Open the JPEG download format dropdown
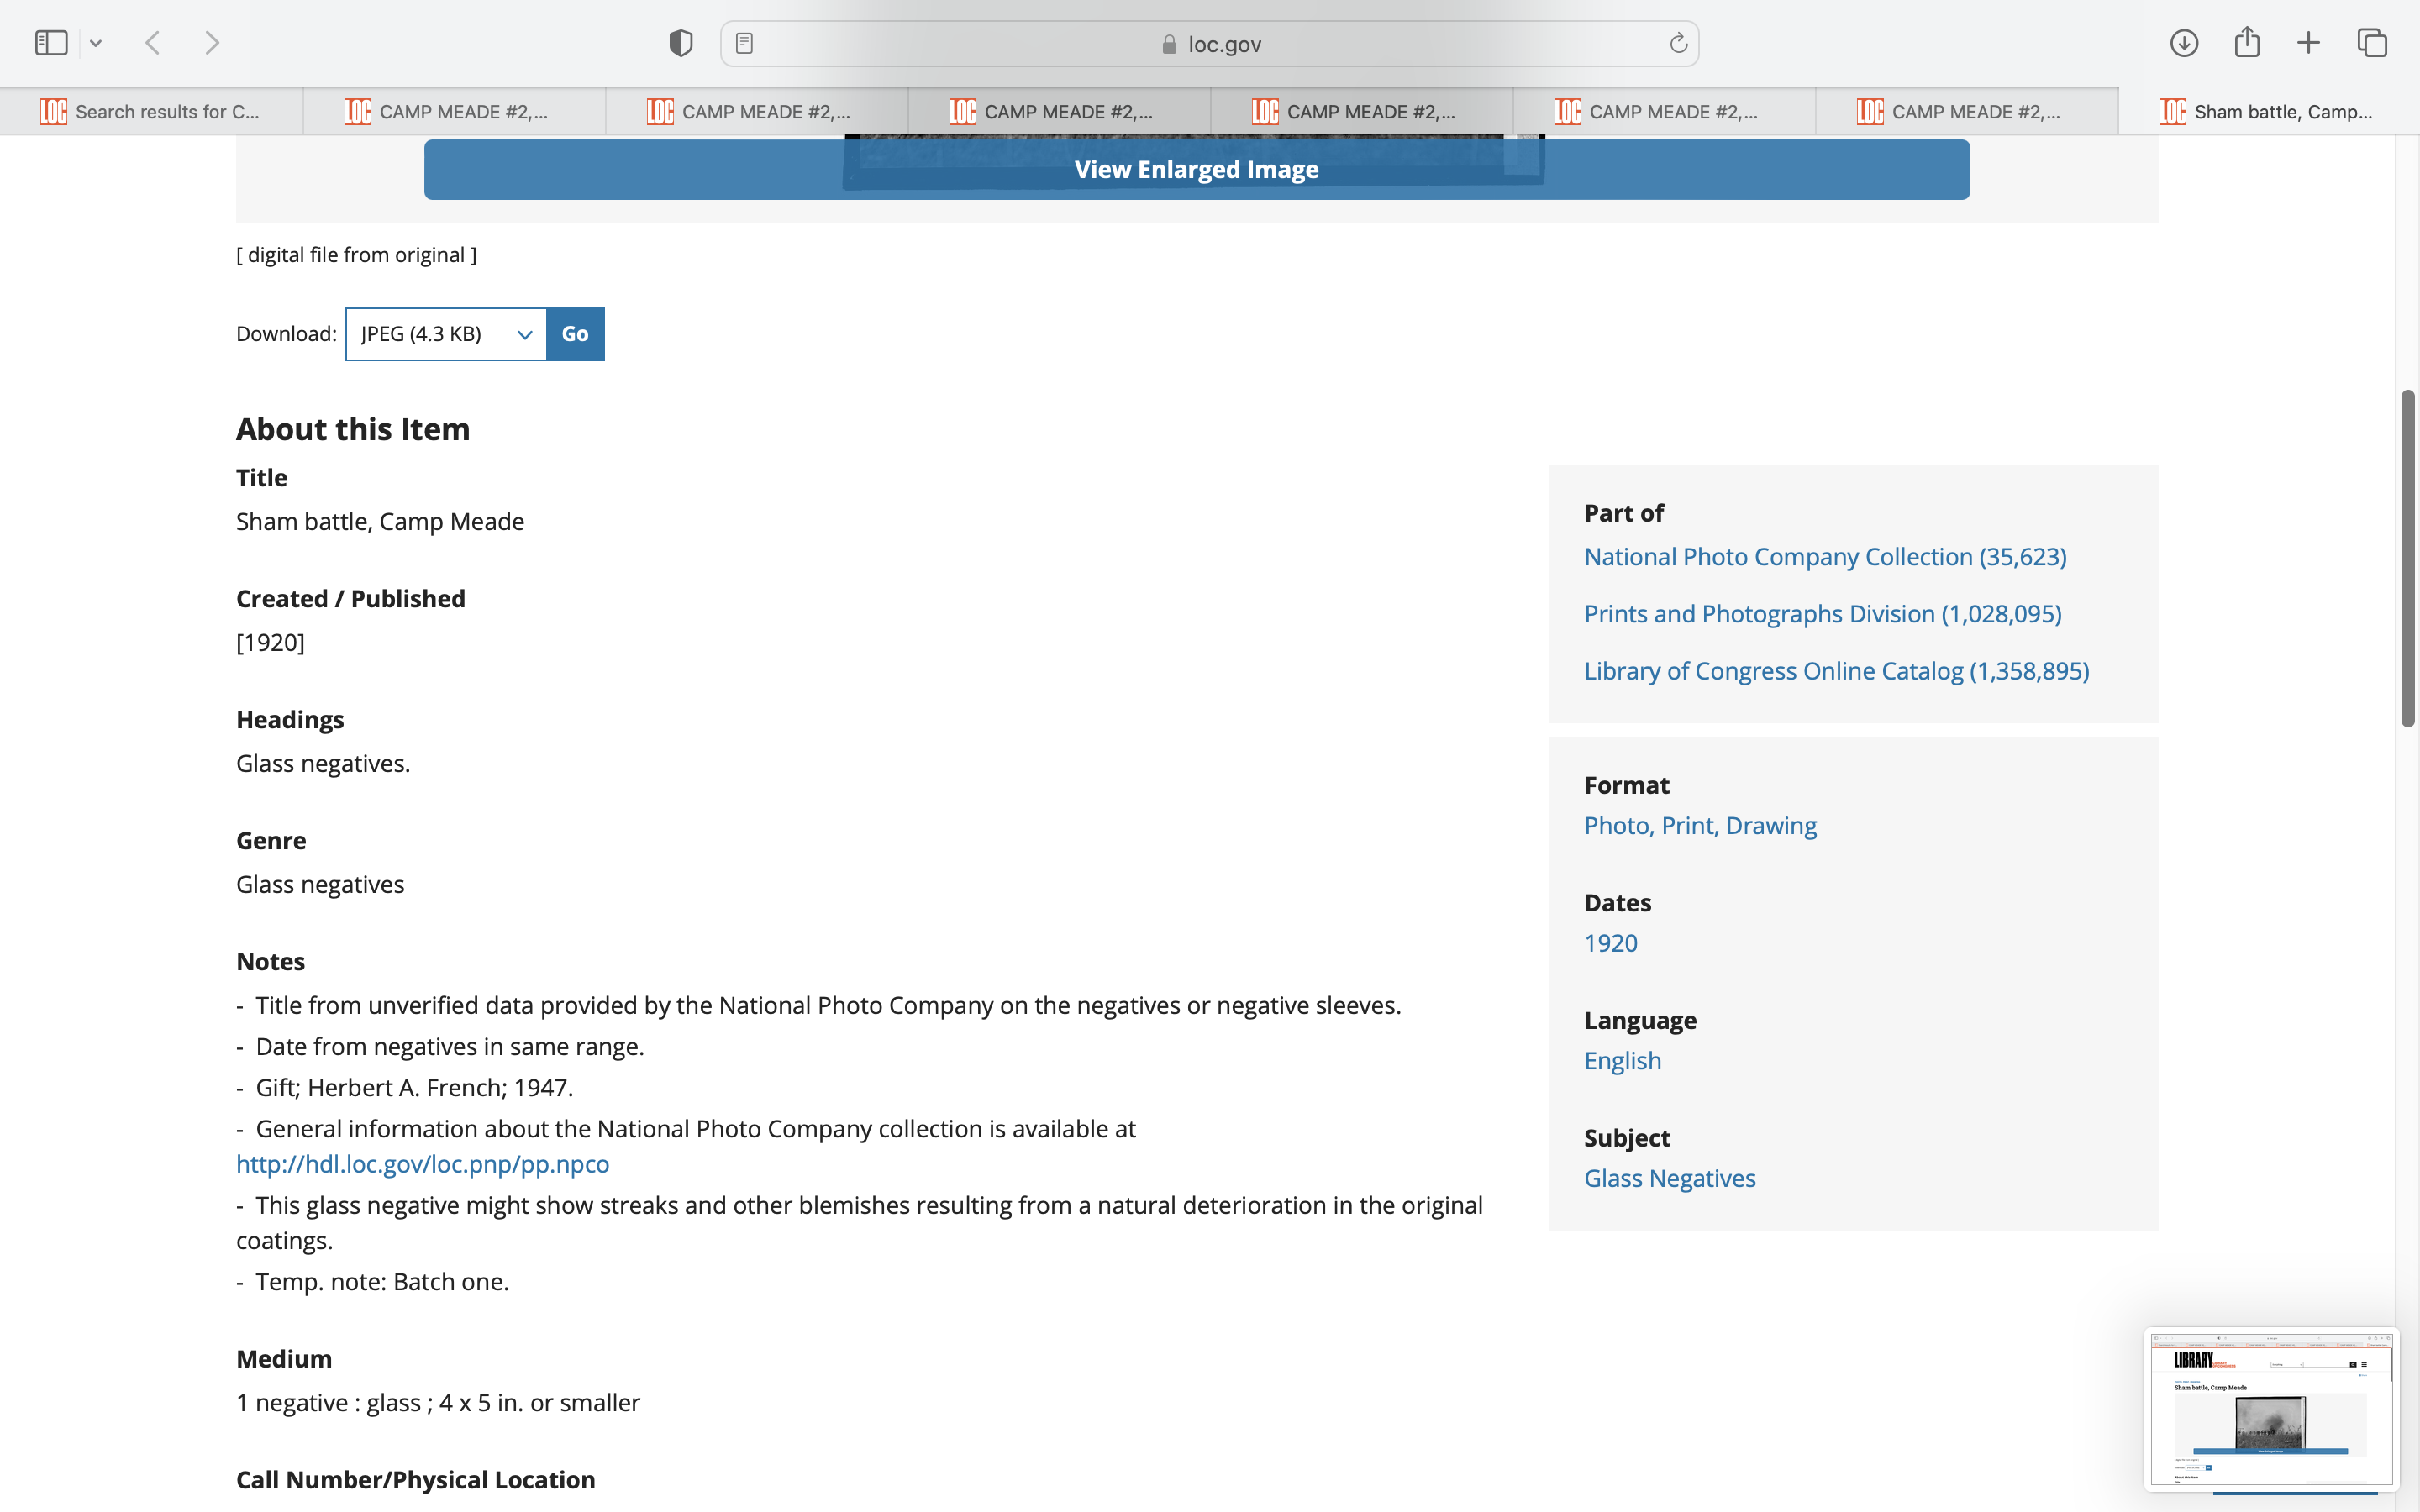2420x1512 pixels. pyautogui.click(x=446, y=334)
